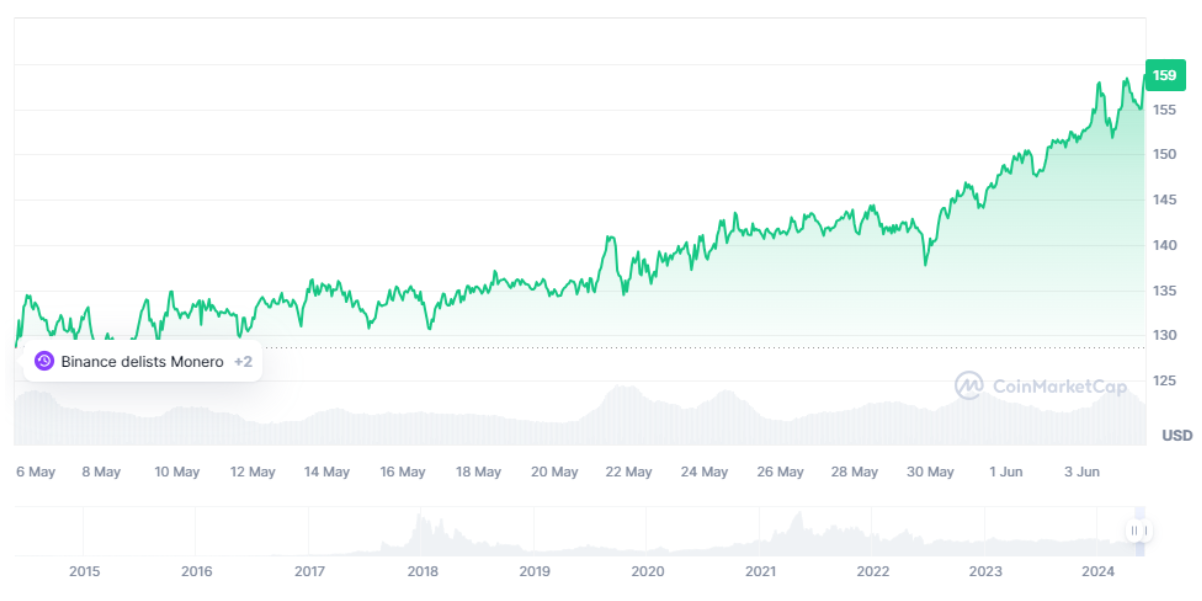Select year 2018 on the range navigator
Viewport: 1202px width, 601px height.
click(423, 572)
